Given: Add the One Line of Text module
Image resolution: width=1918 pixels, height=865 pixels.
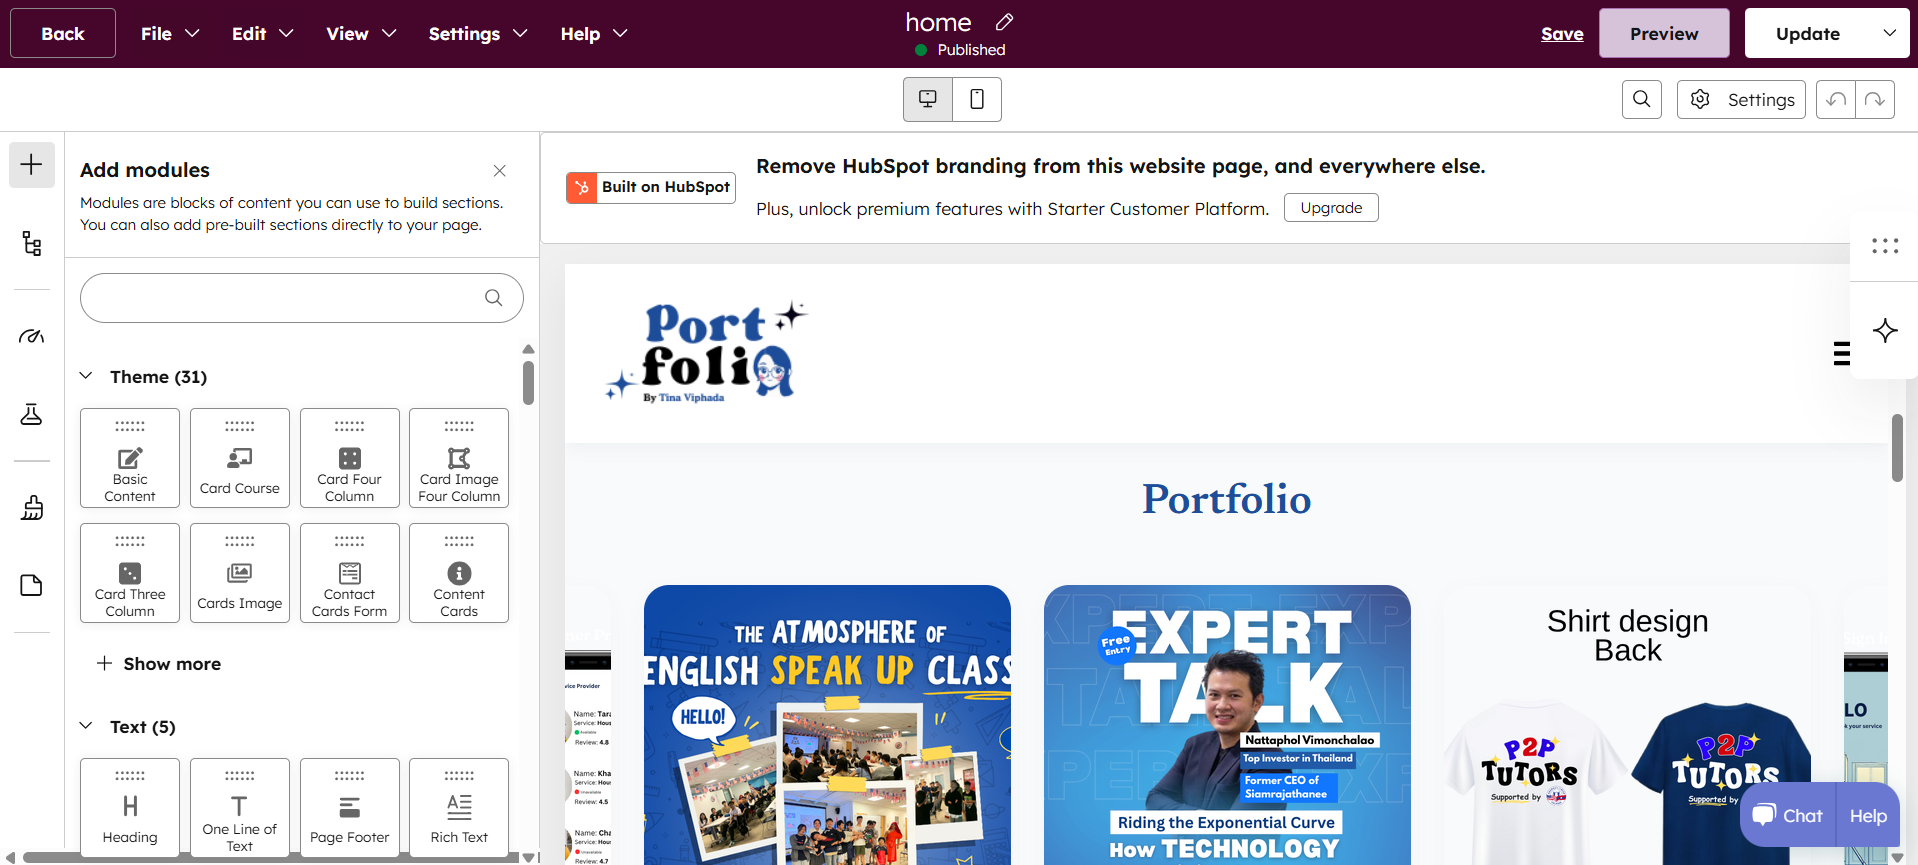Looking at the screenshot, I should pyautogui.click(x=240, y=807).
